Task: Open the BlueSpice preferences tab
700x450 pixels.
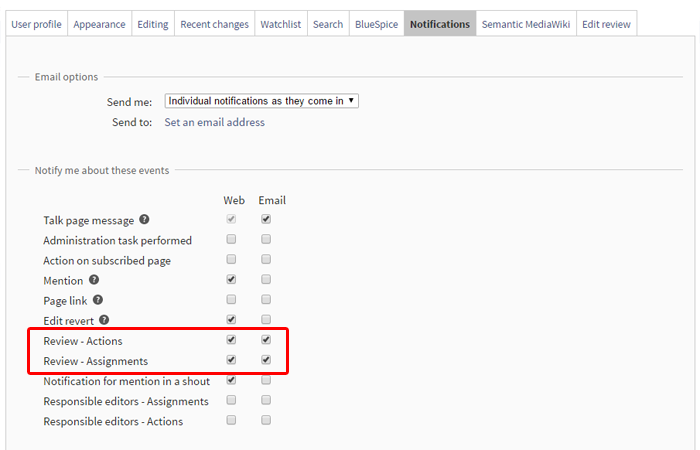Action: [376, 24]
